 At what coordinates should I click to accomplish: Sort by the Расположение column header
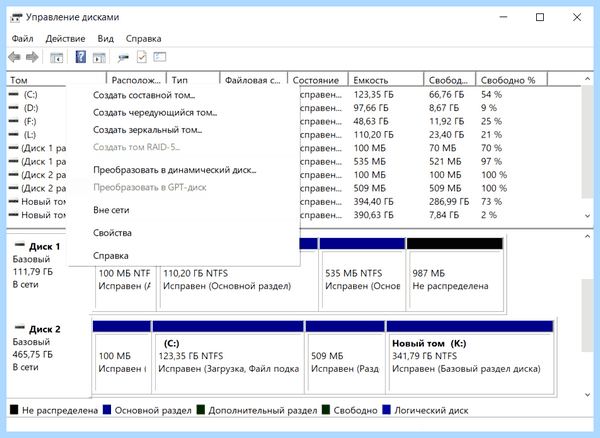[x=136, y=80]
